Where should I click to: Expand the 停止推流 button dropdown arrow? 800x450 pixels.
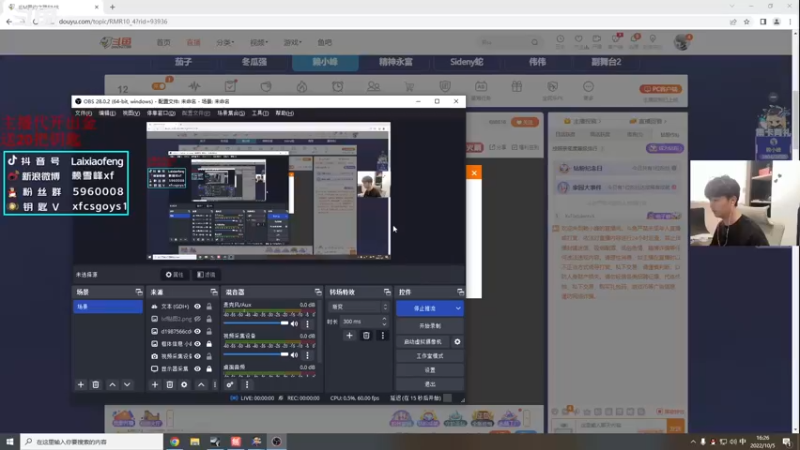tap(458, 308)
